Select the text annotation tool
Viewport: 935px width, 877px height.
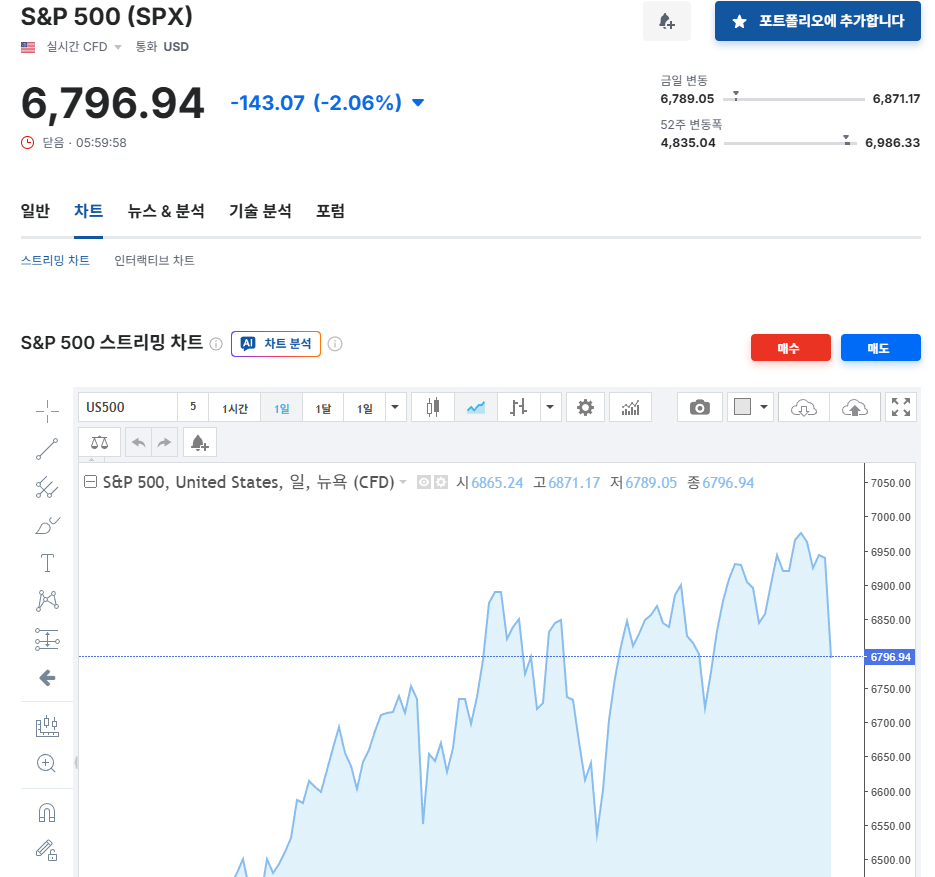[x=47, y=563]
